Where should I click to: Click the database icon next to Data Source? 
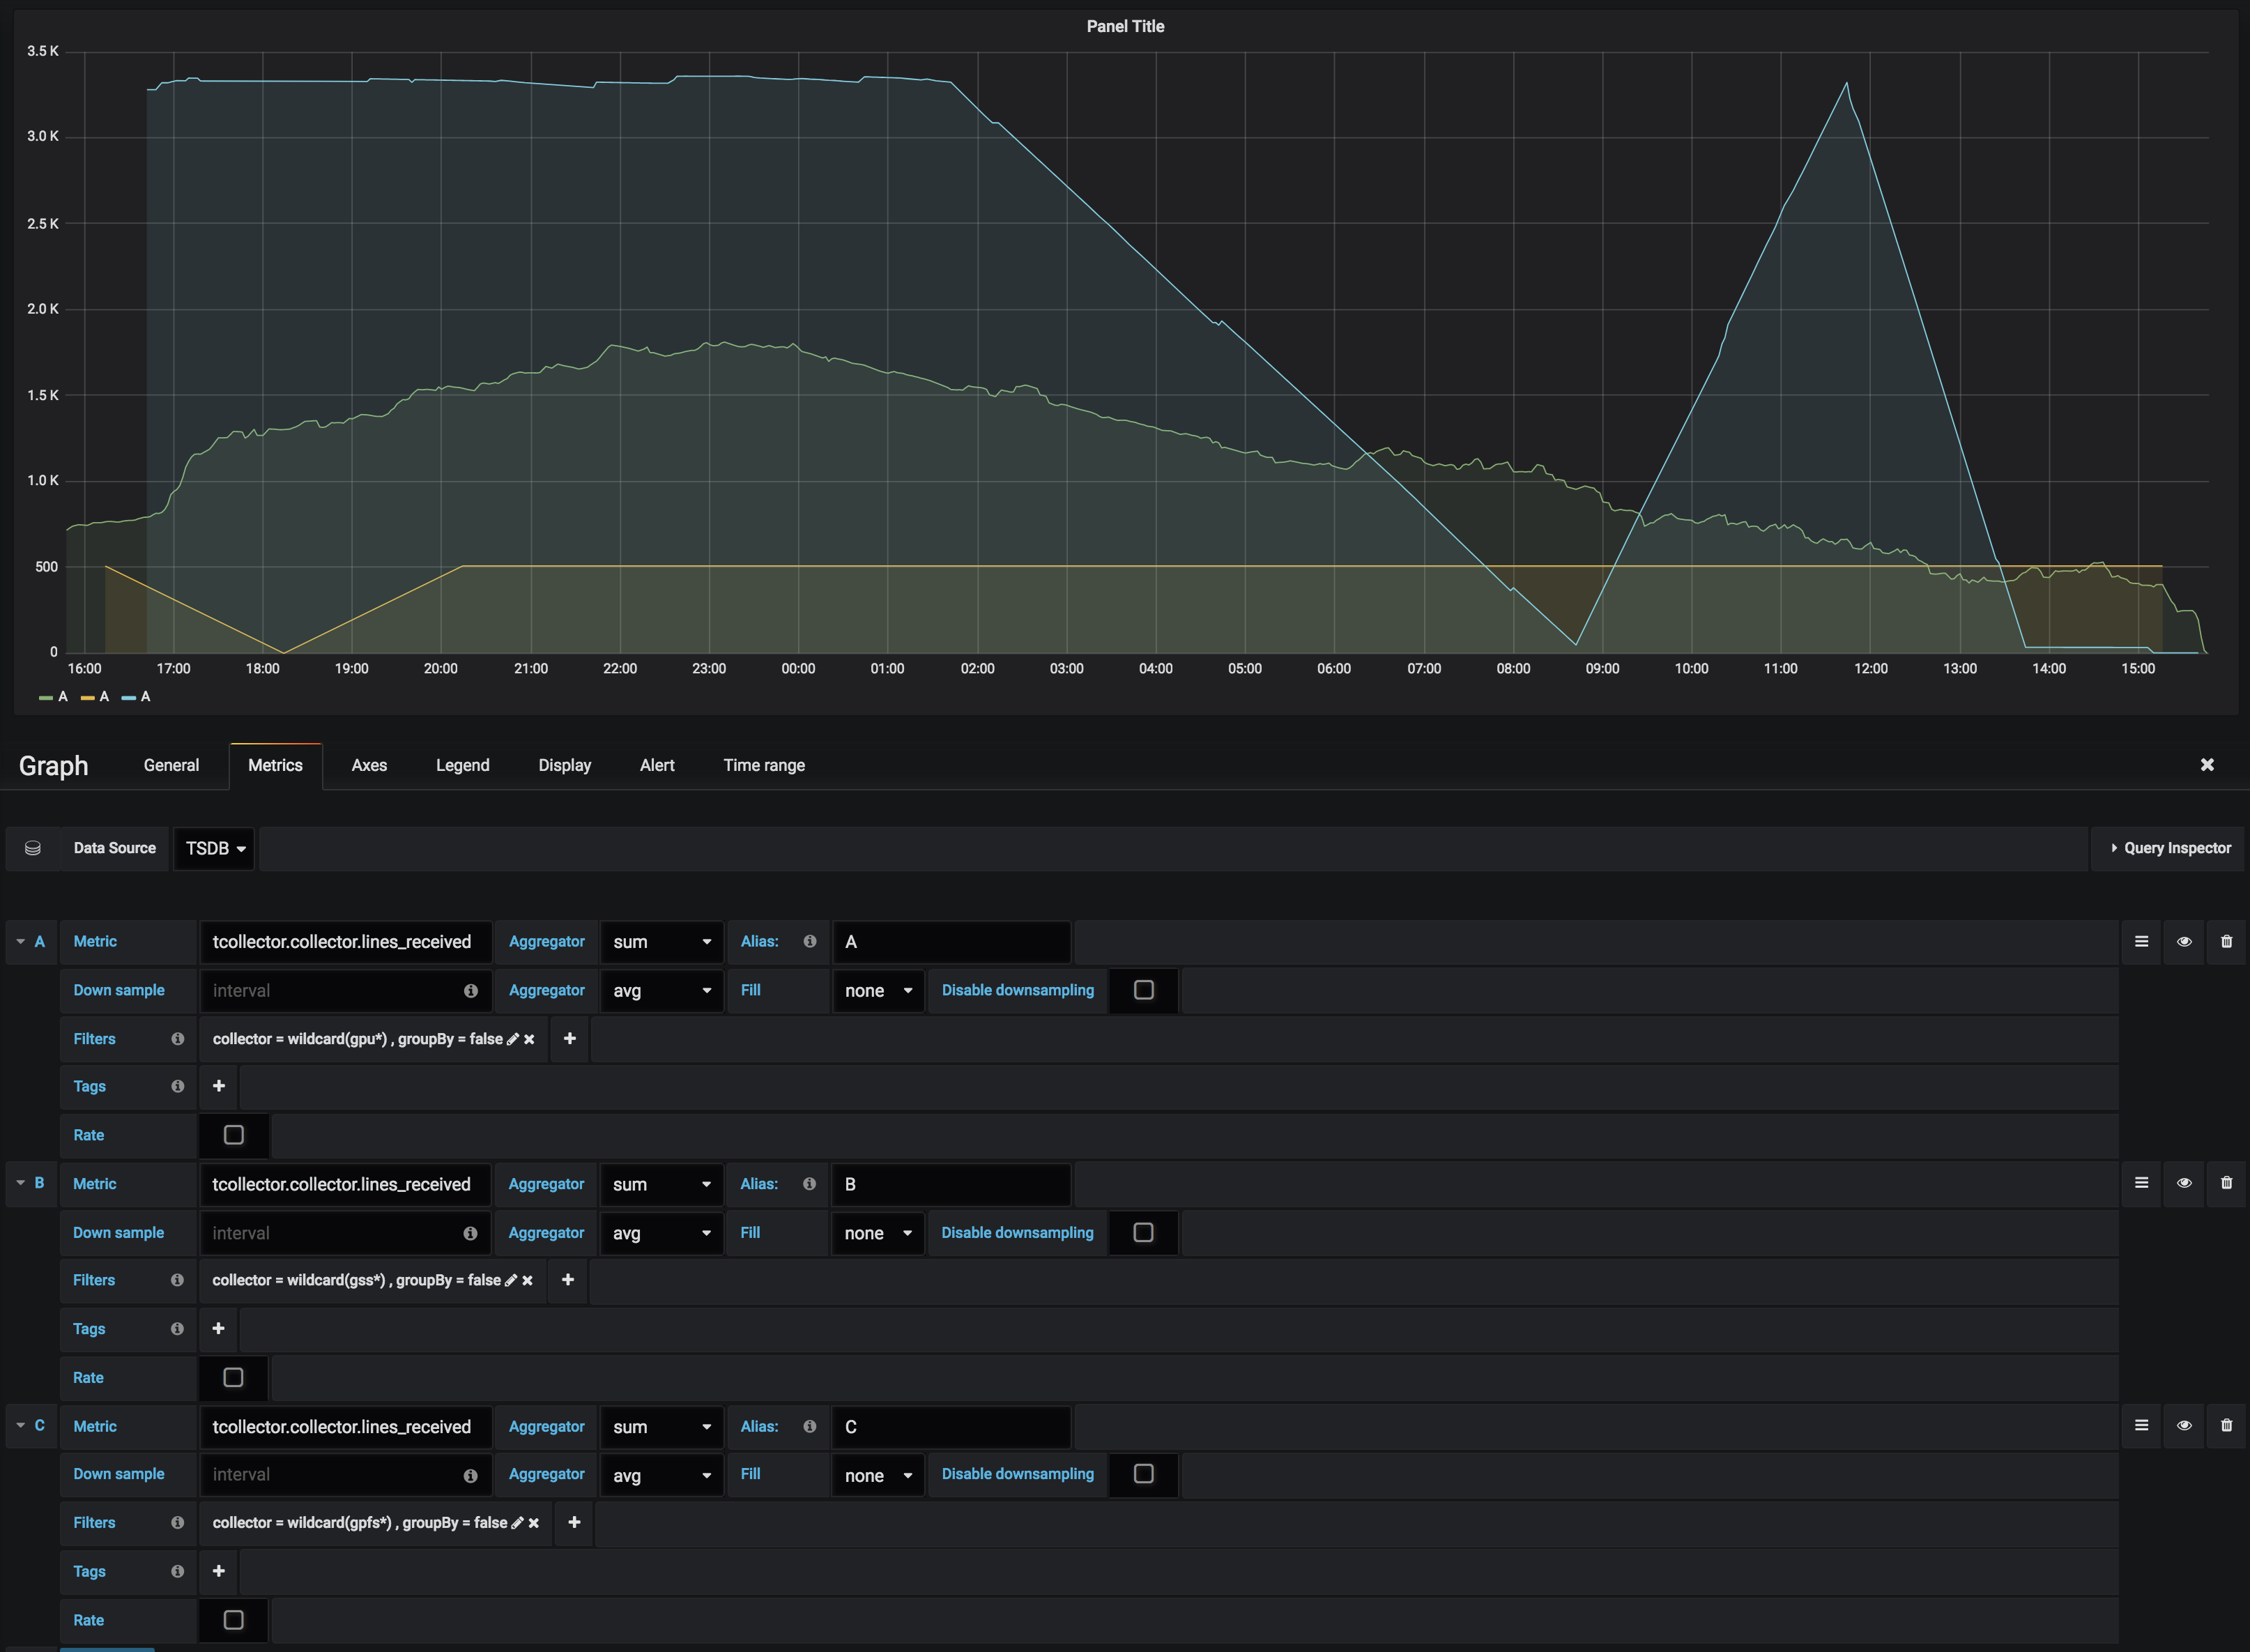(33, 848)
